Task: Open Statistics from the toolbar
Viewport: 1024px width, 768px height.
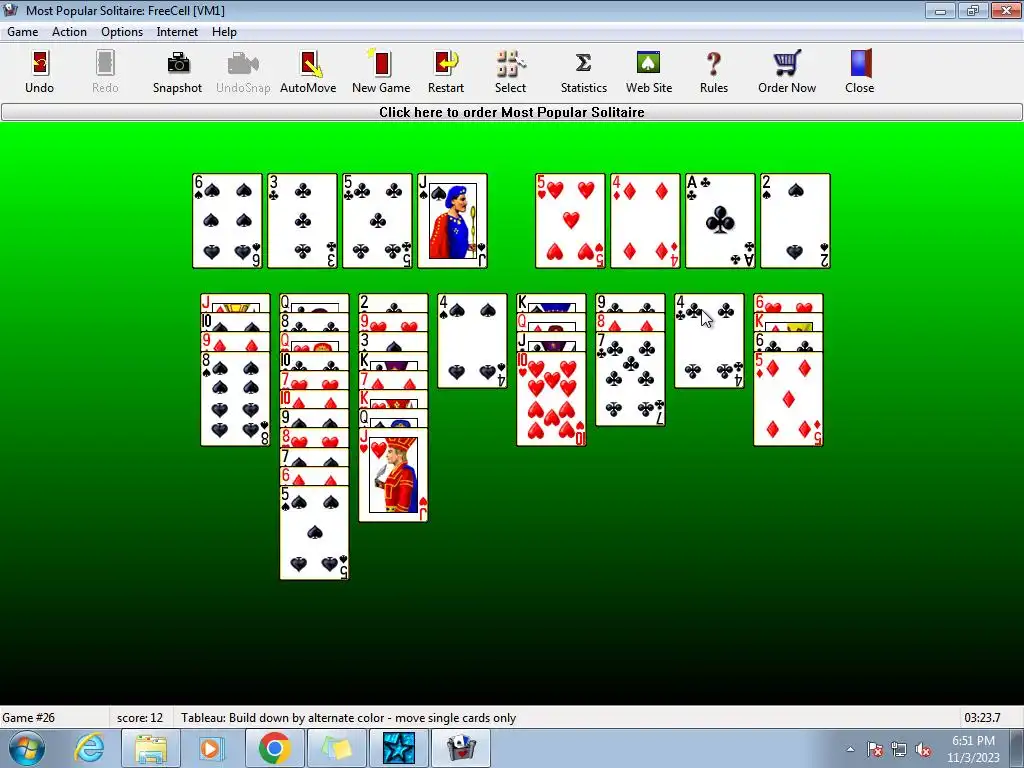Action: 583,72
